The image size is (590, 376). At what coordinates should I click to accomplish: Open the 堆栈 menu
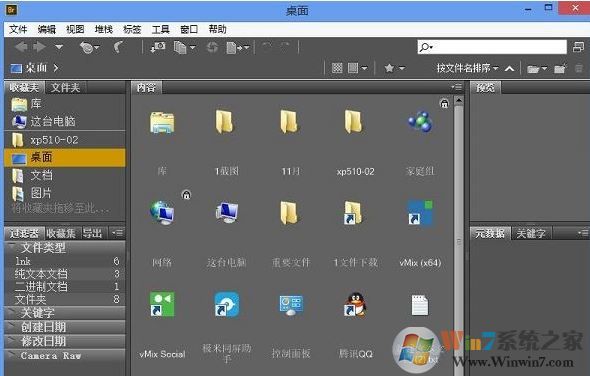click(103, 29)
